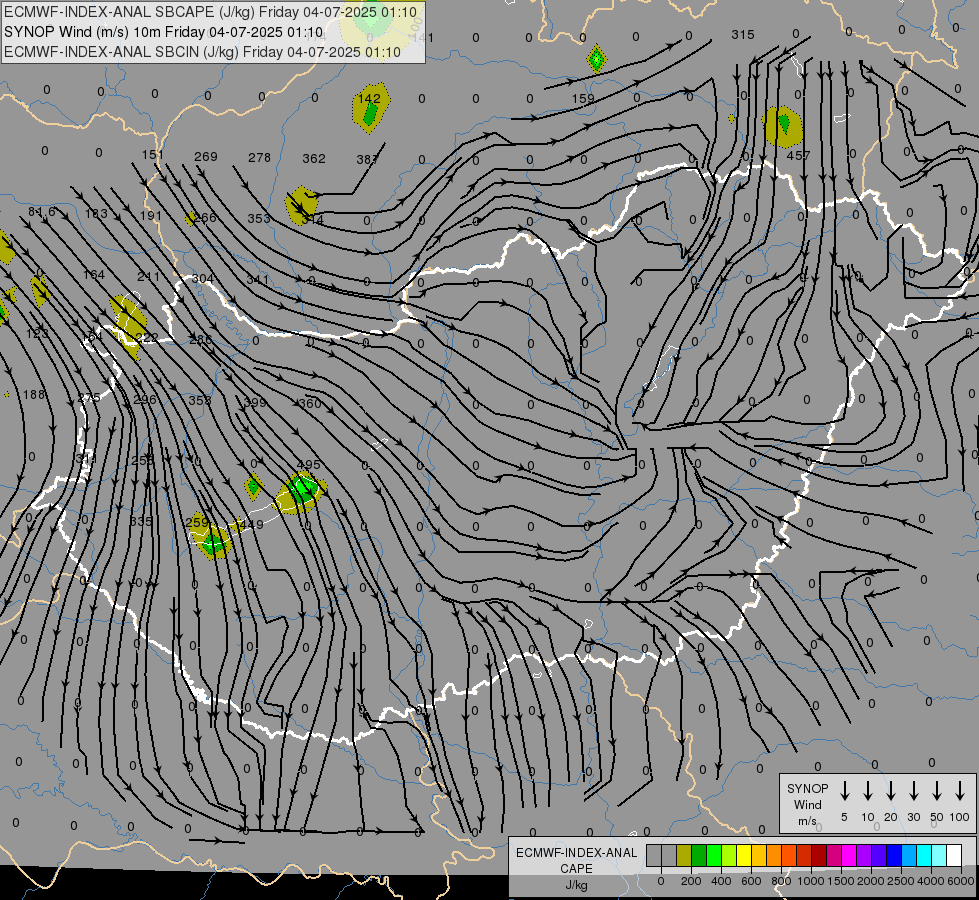
Task: Click the 457 CAPE value on map
Action: tap(799, 156)
